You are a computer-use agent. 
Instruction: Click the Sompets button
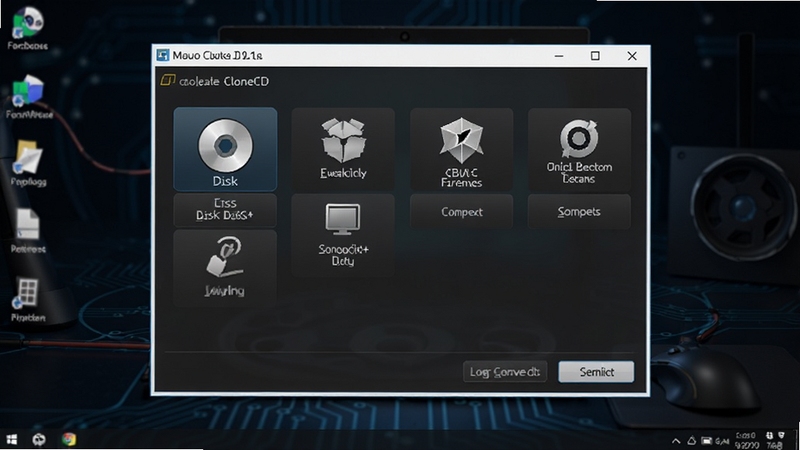click(579, 211)
